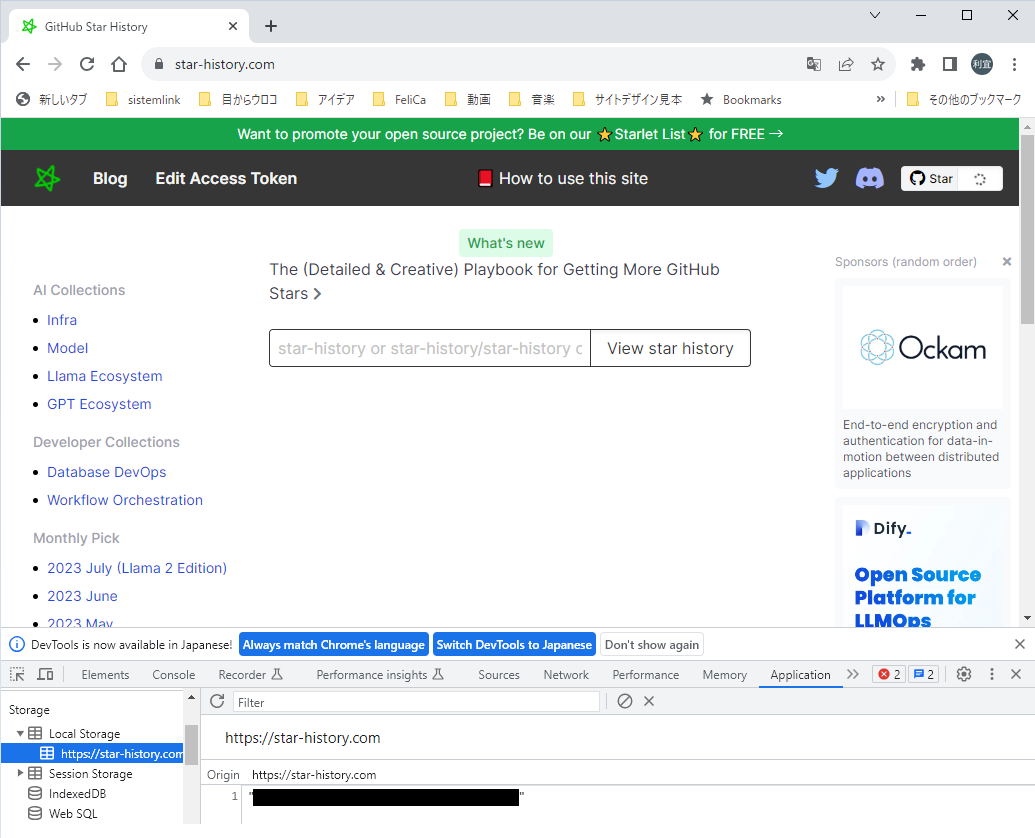Screen dimensions: 1035x838
Task: Toggle the device emulation toolbar
Action: 44,674
